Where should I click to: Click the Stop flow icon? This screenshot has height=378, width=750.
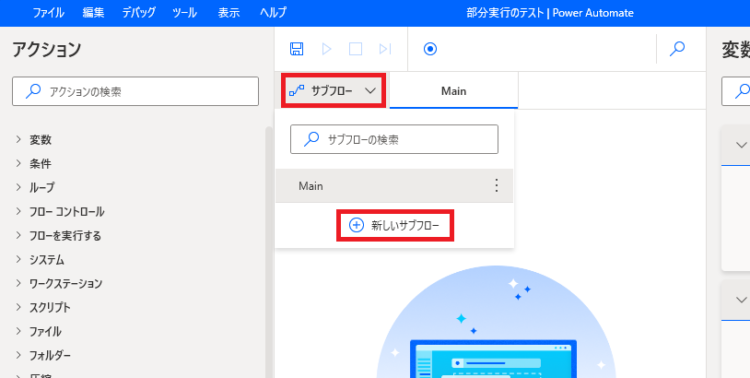coord(355,49)
